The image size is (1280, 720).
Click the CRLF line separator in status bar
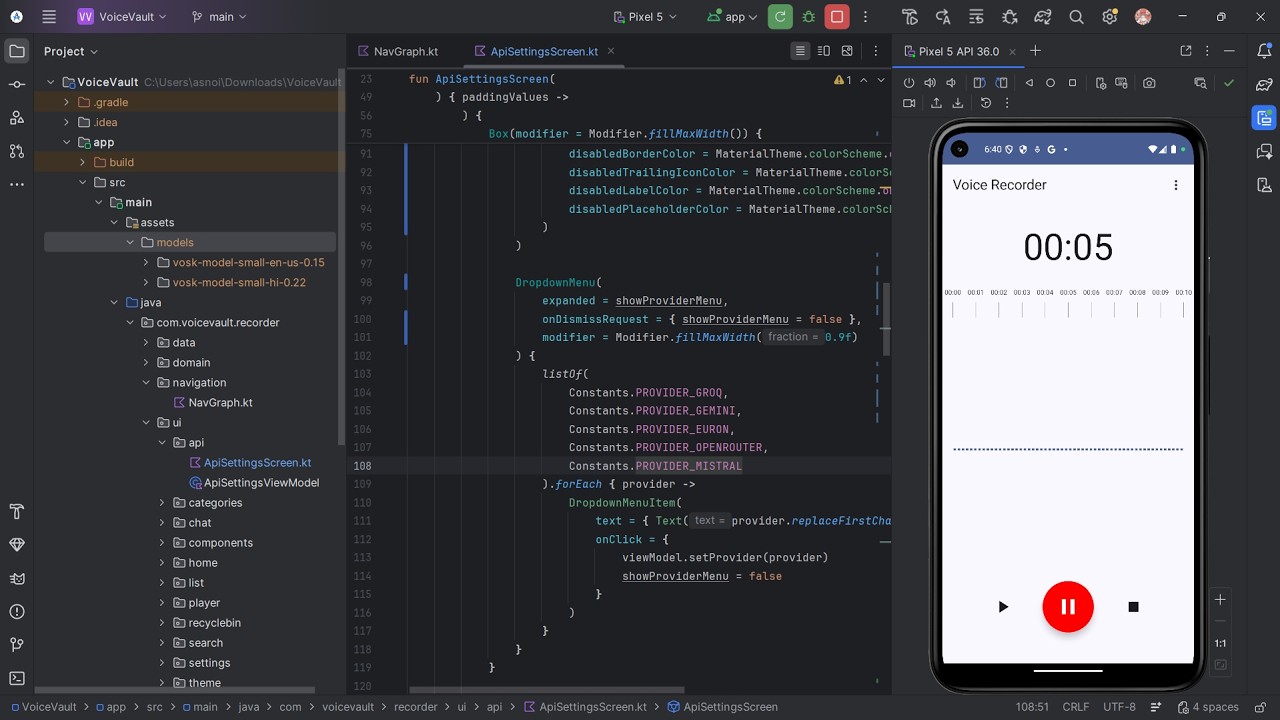coord(1076,707)
